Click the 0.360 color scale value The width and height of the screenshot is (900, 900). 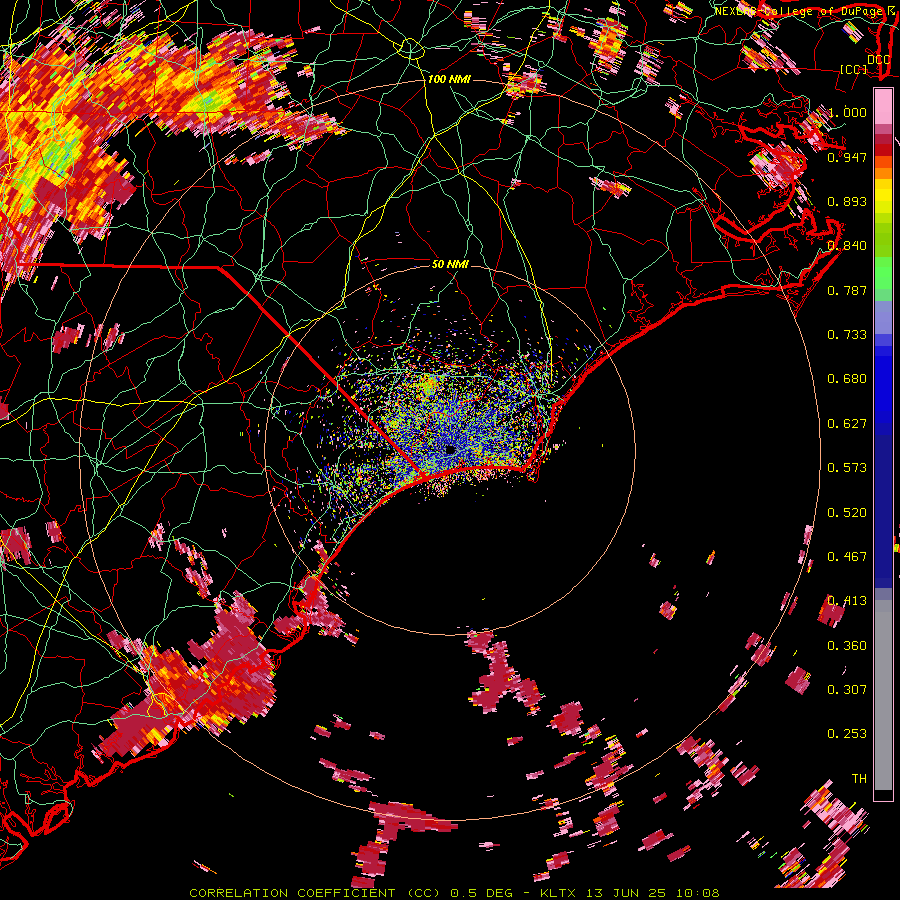[x=847, y=646]
